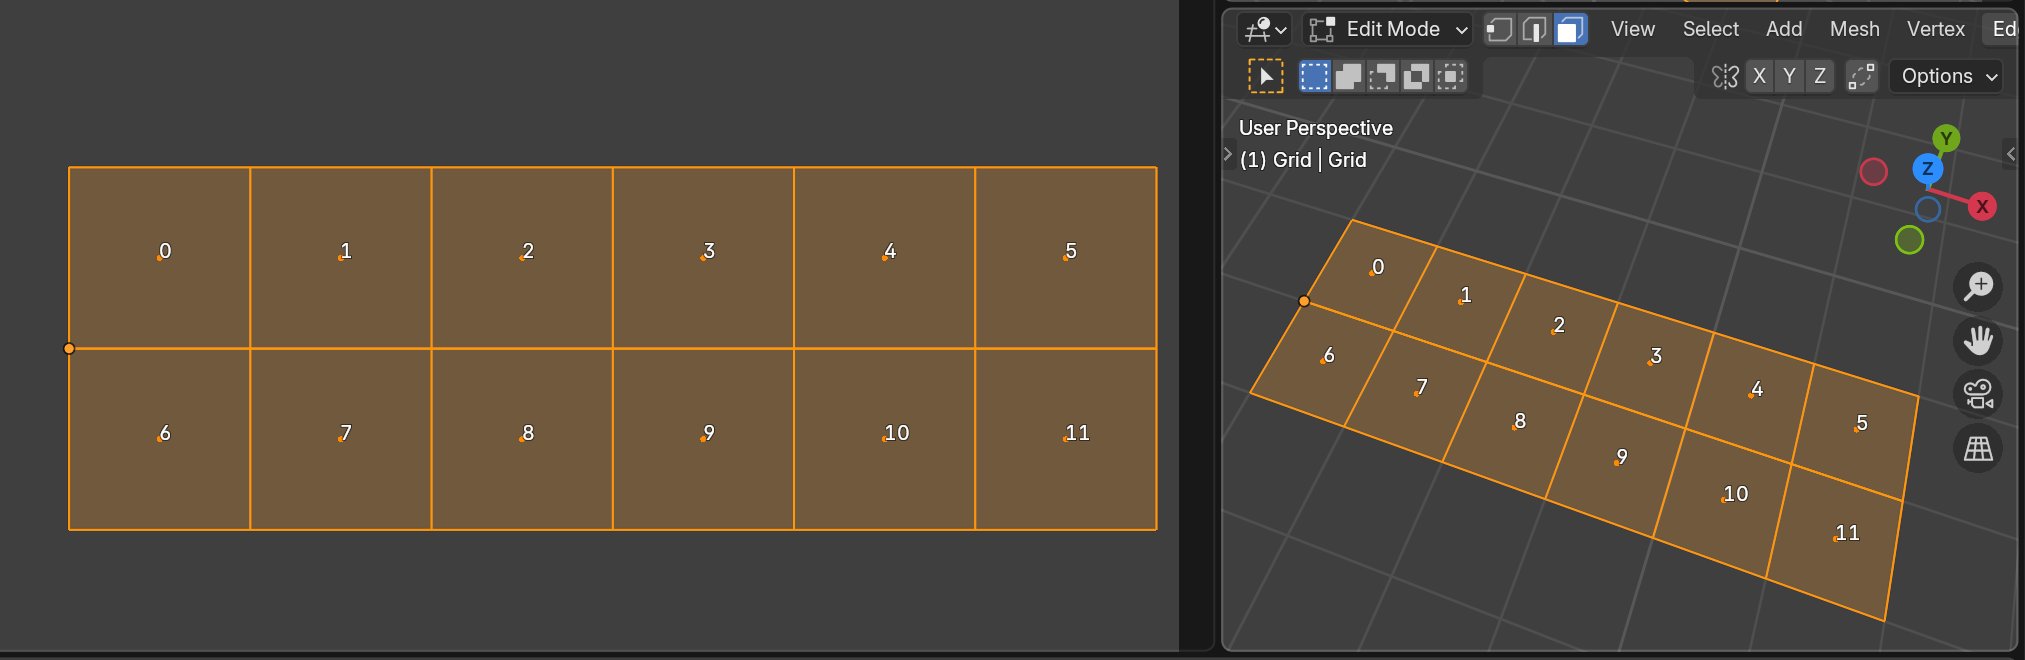The width and height of the screenshot is (2025, 660).
Task: Toggle X axis mirror
Action: tap(1760, 76)
